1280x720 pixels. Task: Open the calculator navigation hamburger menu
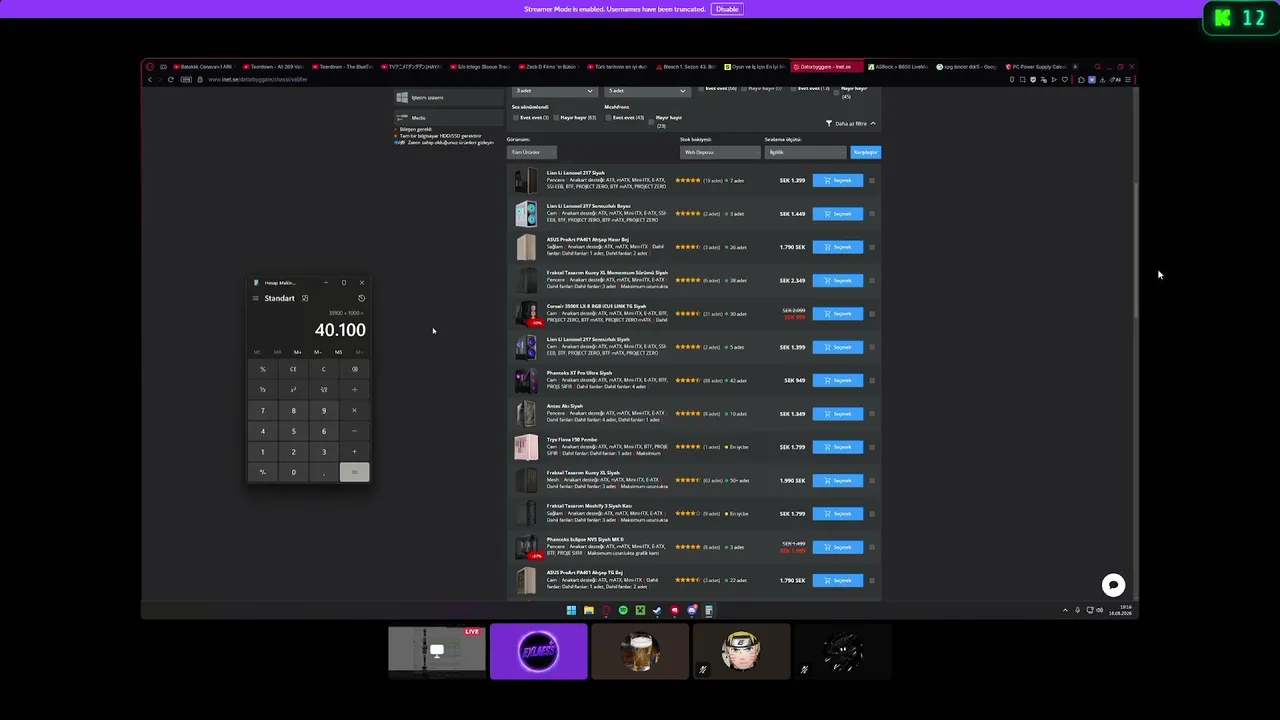click(255, 298)
